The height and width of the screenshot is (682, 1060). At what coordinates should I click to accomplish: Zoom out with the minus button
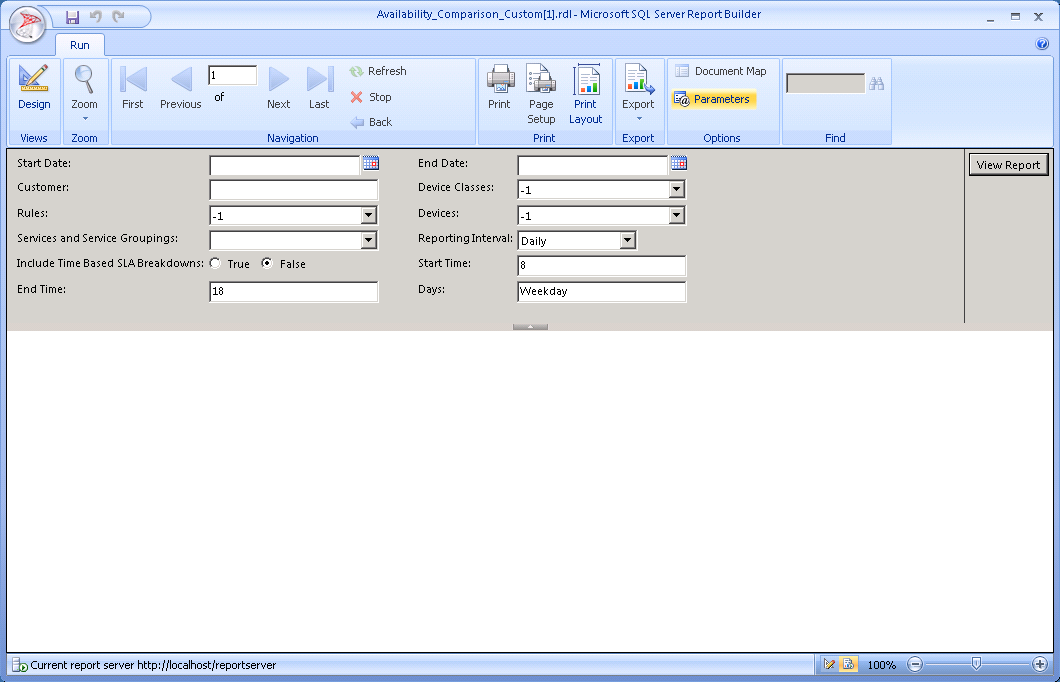pyautogui.click(x=915, y=664)
